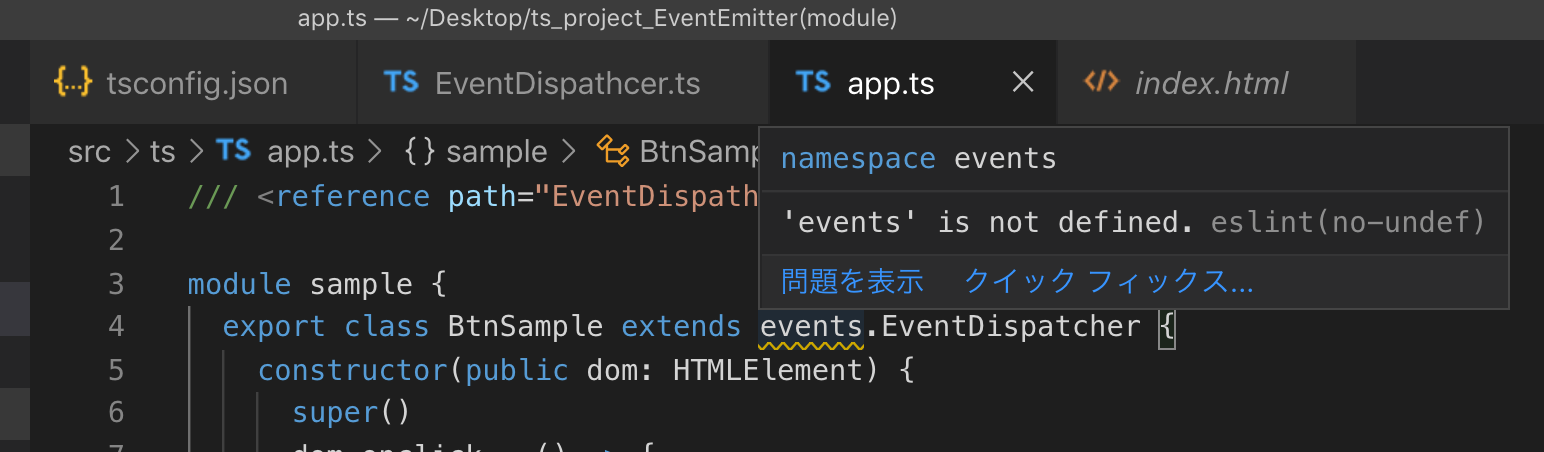Click the 問題を表示 link in hover popup
The height and width of the screenshot is (452, 1544).
point(852,282)
